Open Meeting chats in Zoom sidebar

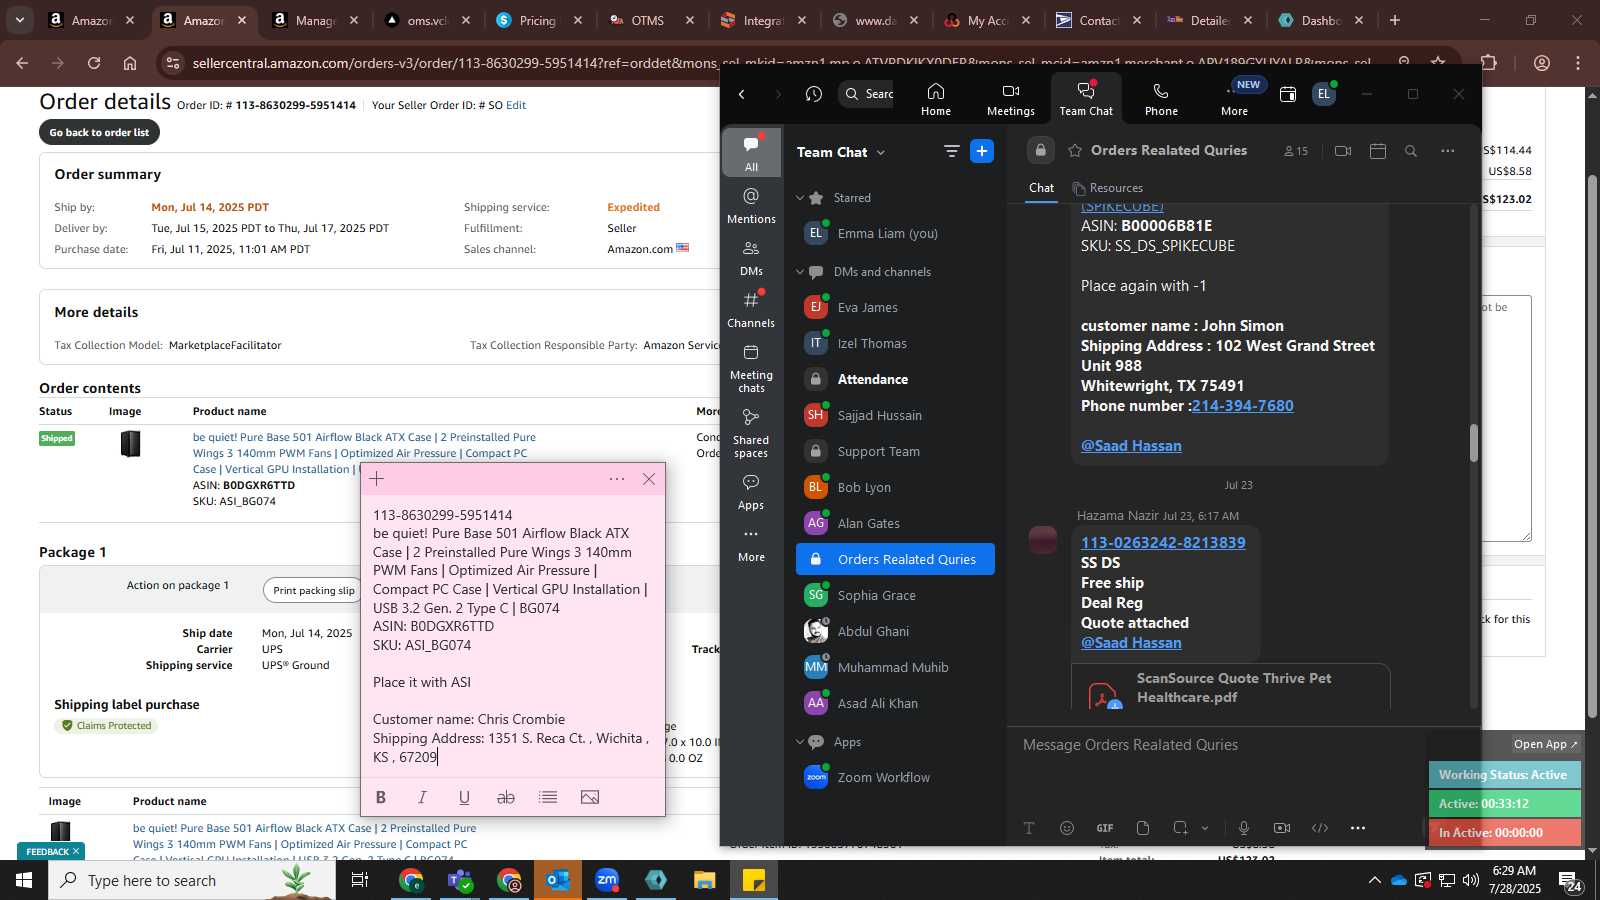pos(751,367)
